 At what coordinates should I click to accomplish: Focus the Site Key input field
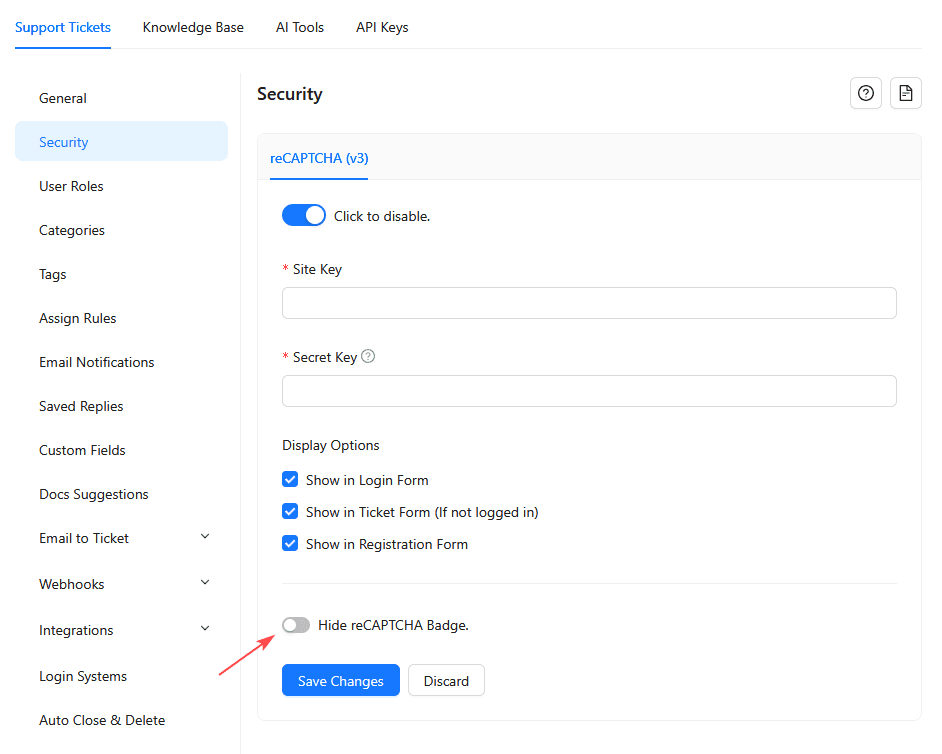point(589,303)
